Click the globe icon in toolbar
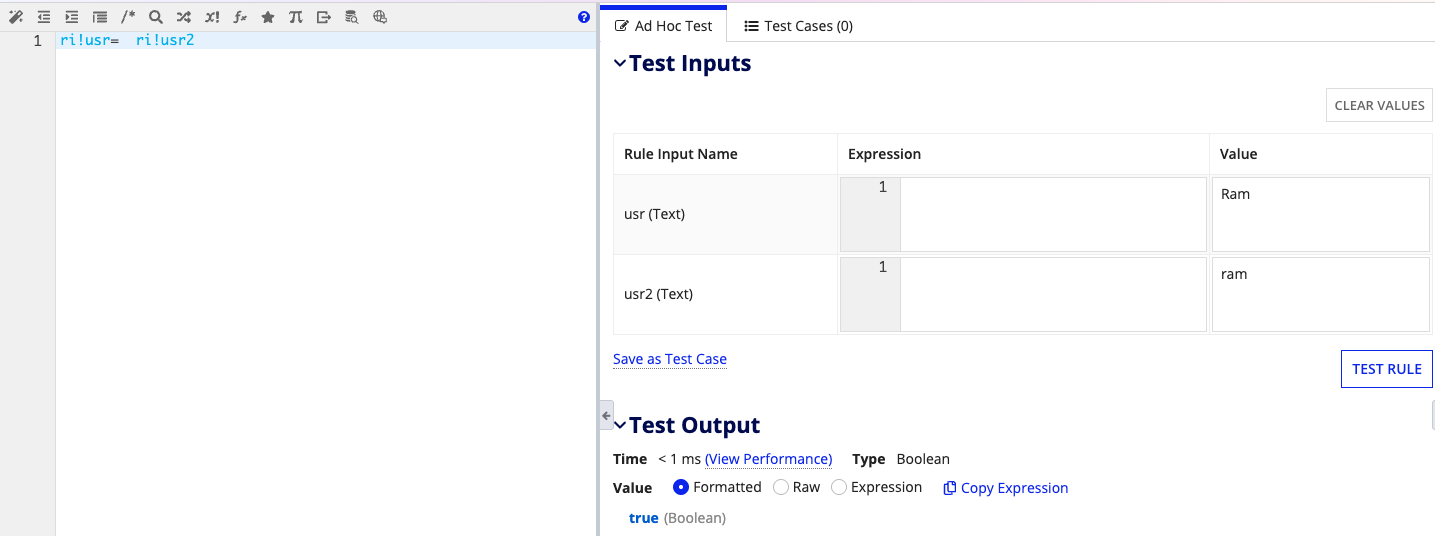 pos(380,17)
